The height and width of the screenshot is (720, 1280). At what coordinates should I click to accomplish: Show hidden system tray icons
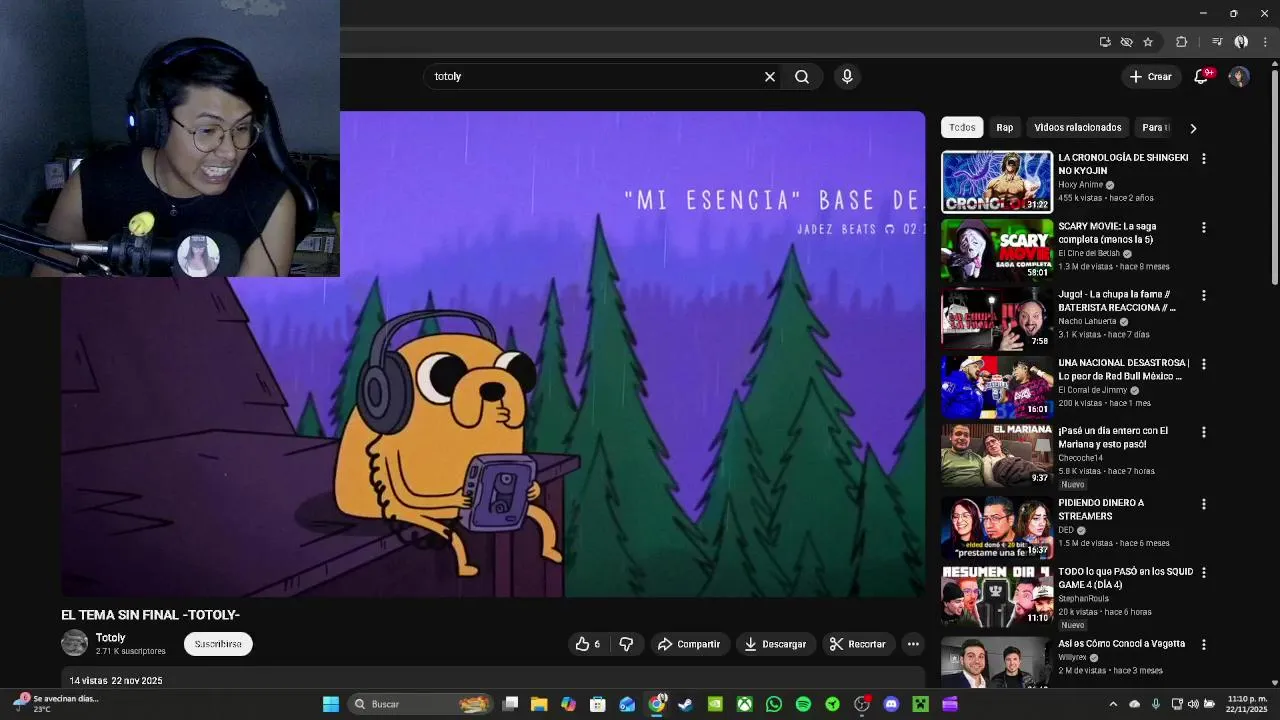(x=1113, y=704)
